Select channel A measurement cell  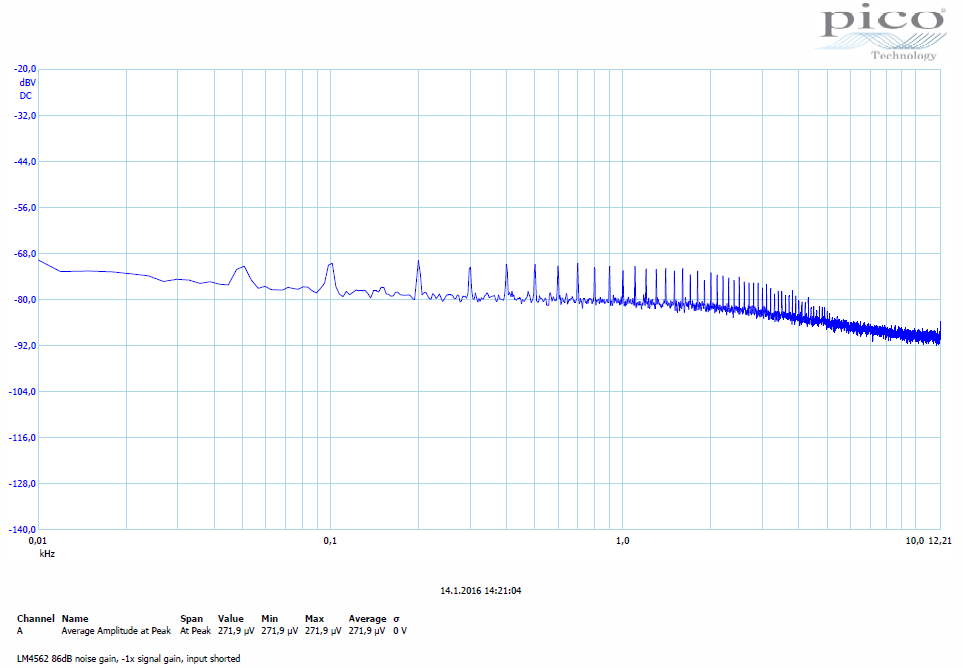(20, 631)
